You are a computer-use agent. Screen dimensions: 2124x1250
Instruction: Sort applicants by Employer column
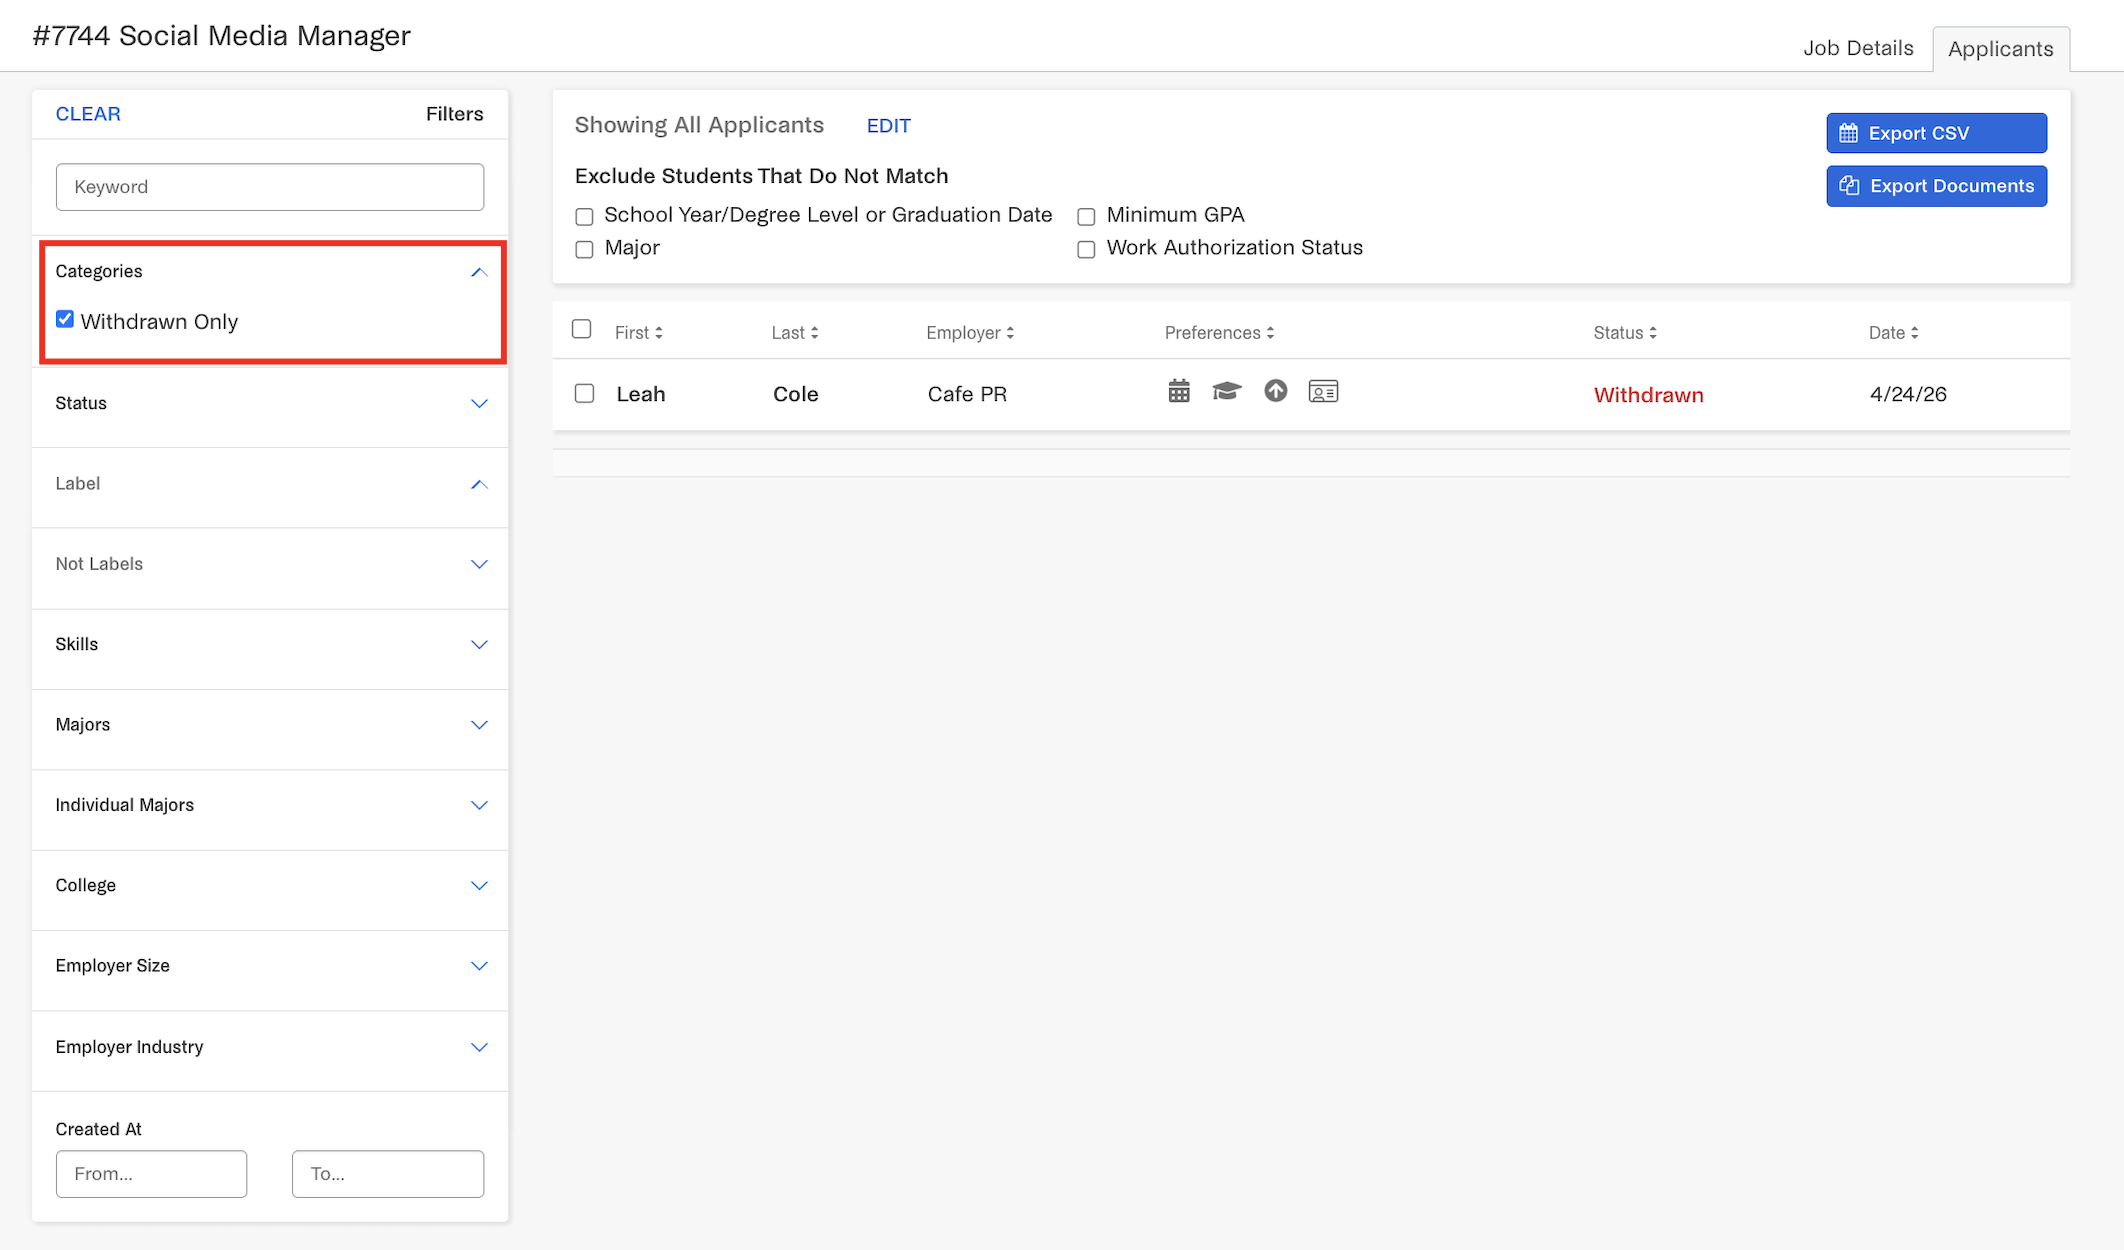click(x=969, y=333)
